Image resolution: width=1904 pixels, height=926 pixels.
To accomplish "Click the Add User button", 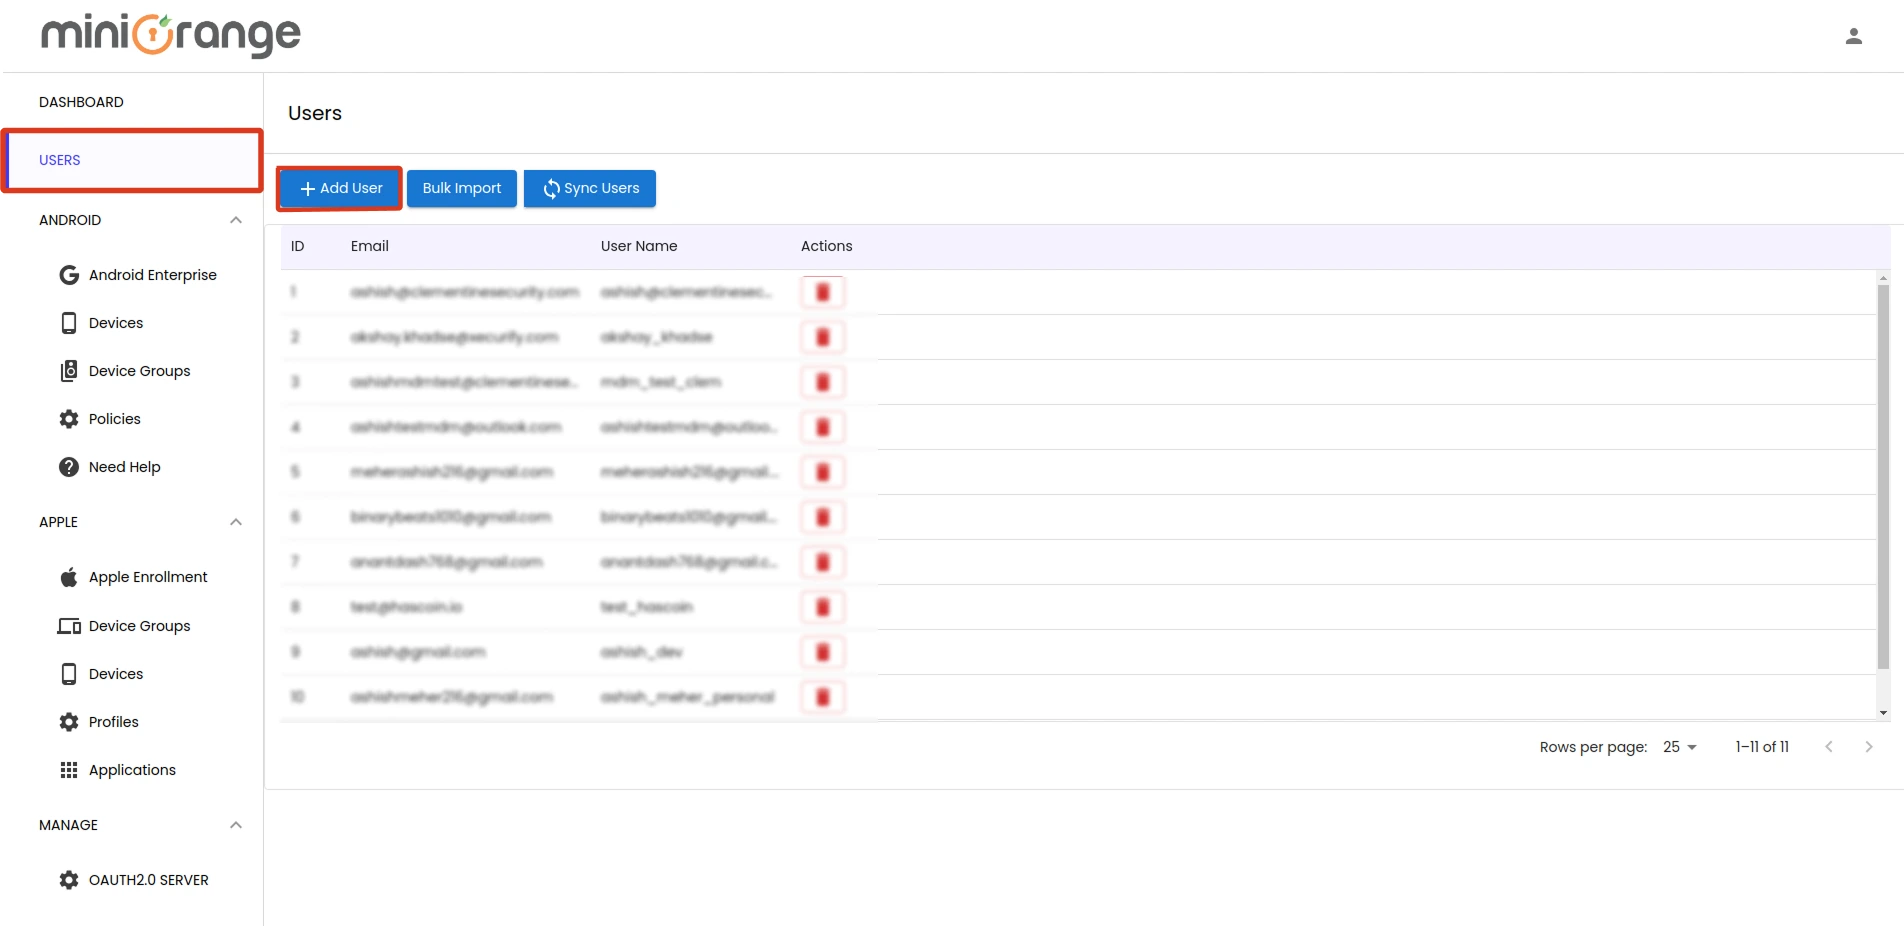I will coord(339,188).
